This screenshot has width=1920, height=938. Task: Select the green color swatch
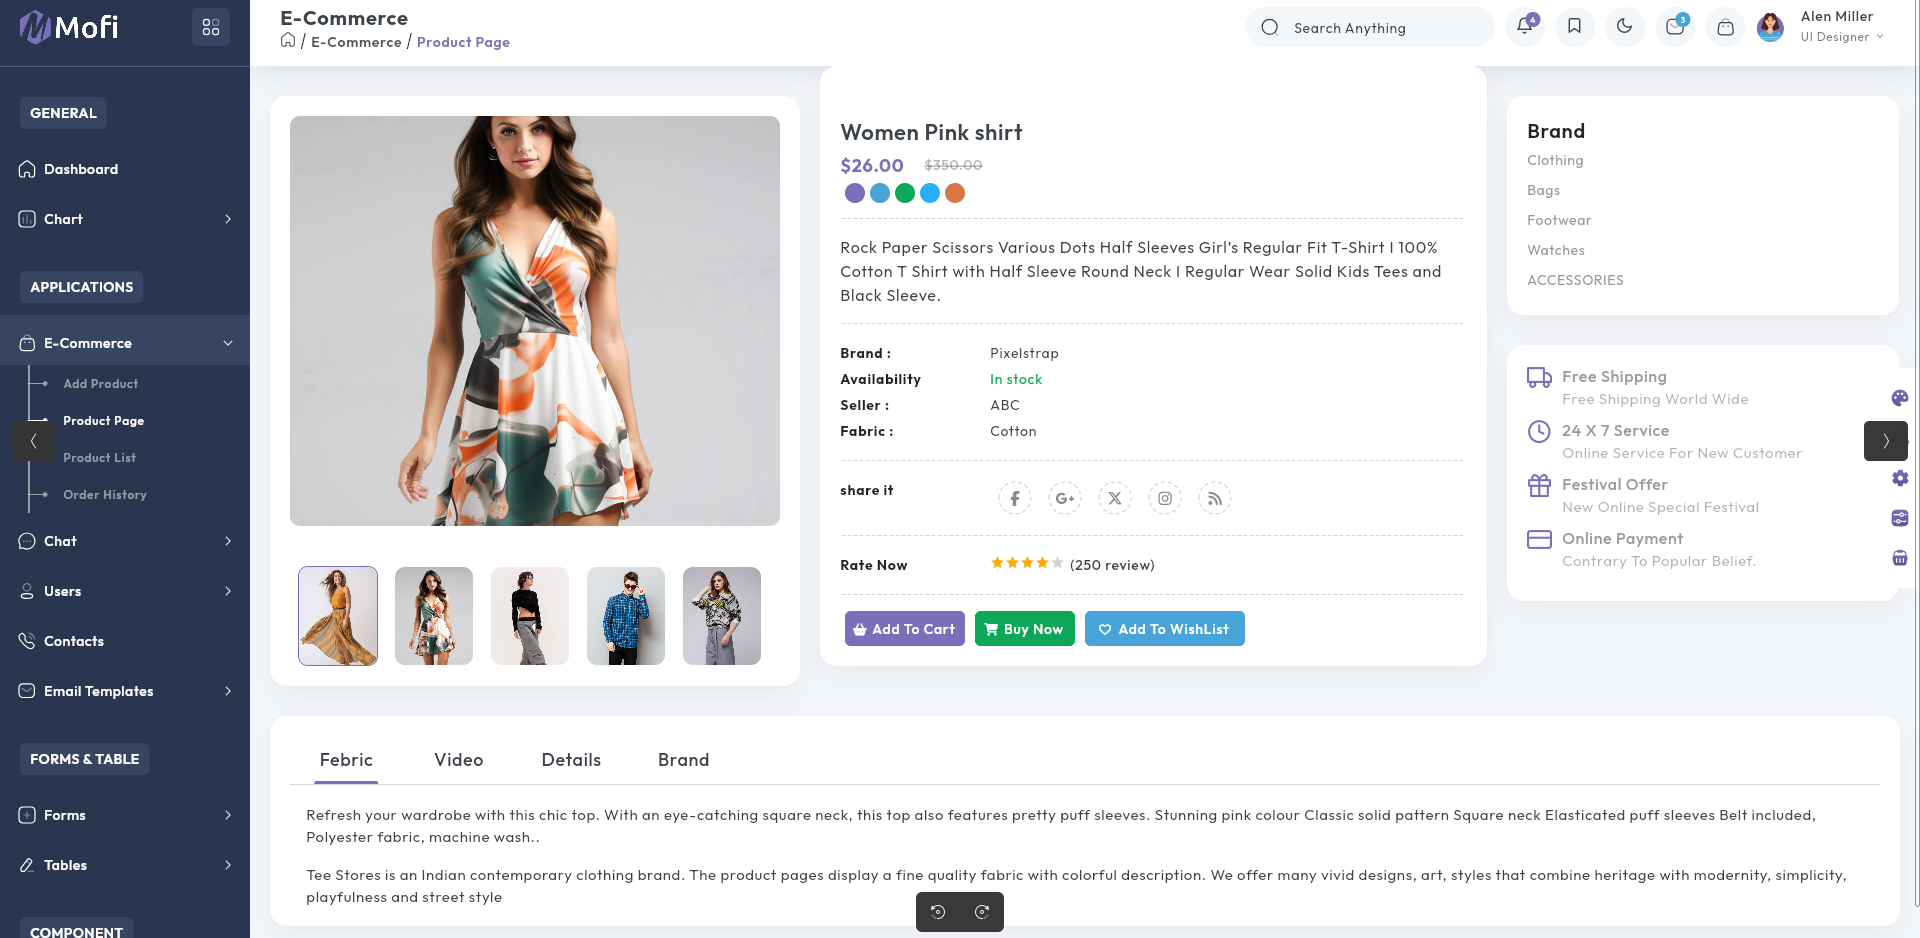pos(905,193)
